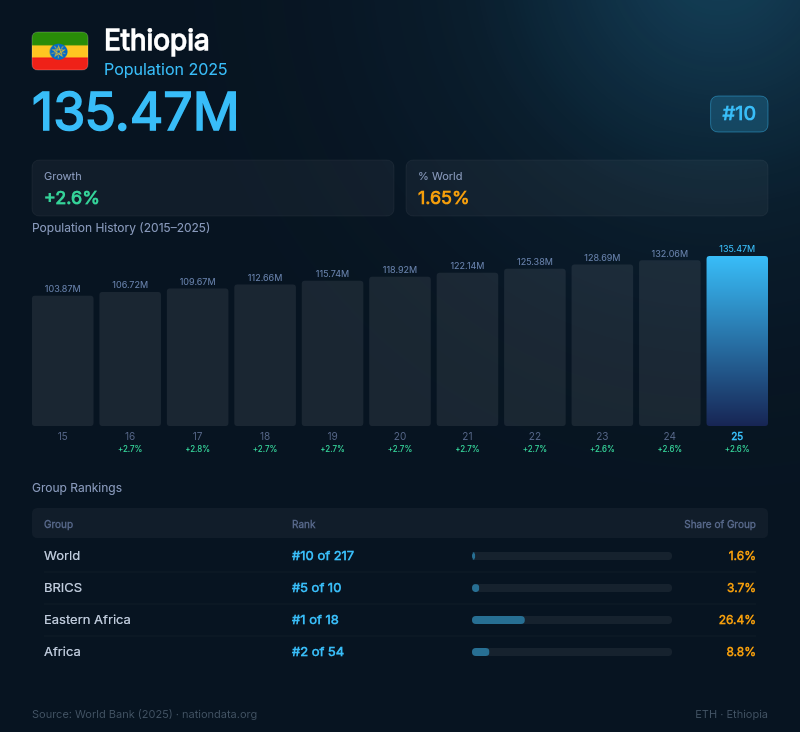Click the Eastern Africa share progress bar
Screen dimensions: 800x732
(x=571, y=620)
